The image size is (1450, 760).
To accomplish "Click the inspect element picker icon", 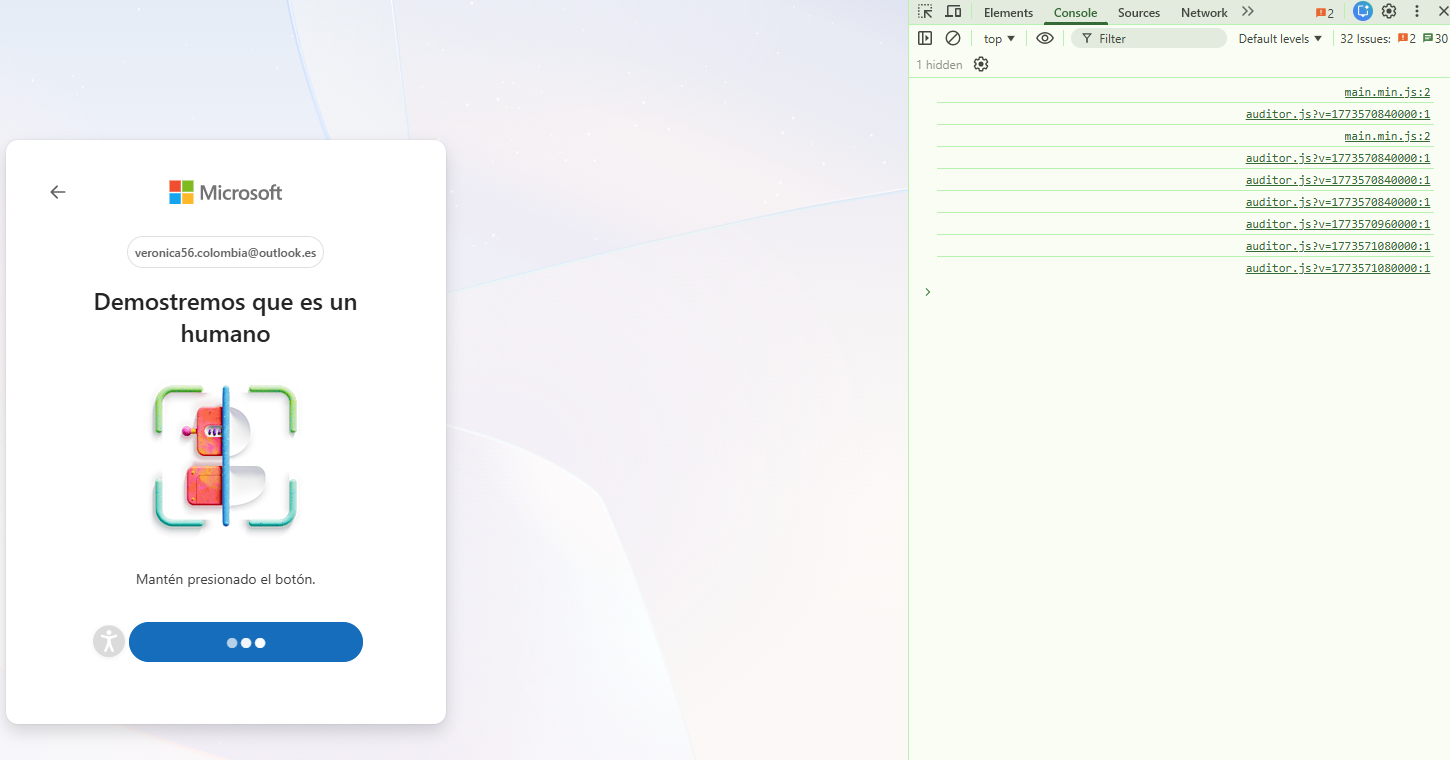I will point(925,12).
